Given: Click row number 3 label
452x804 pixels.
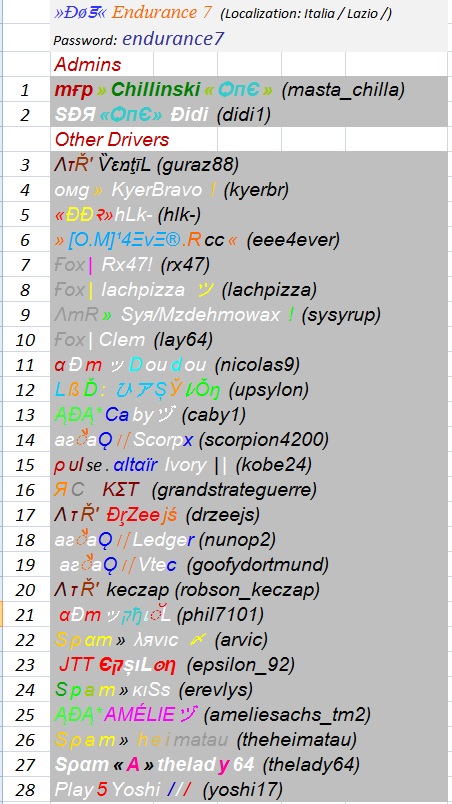Looking at the screenshot, I should pyautogui.click(x=25, y=165).
